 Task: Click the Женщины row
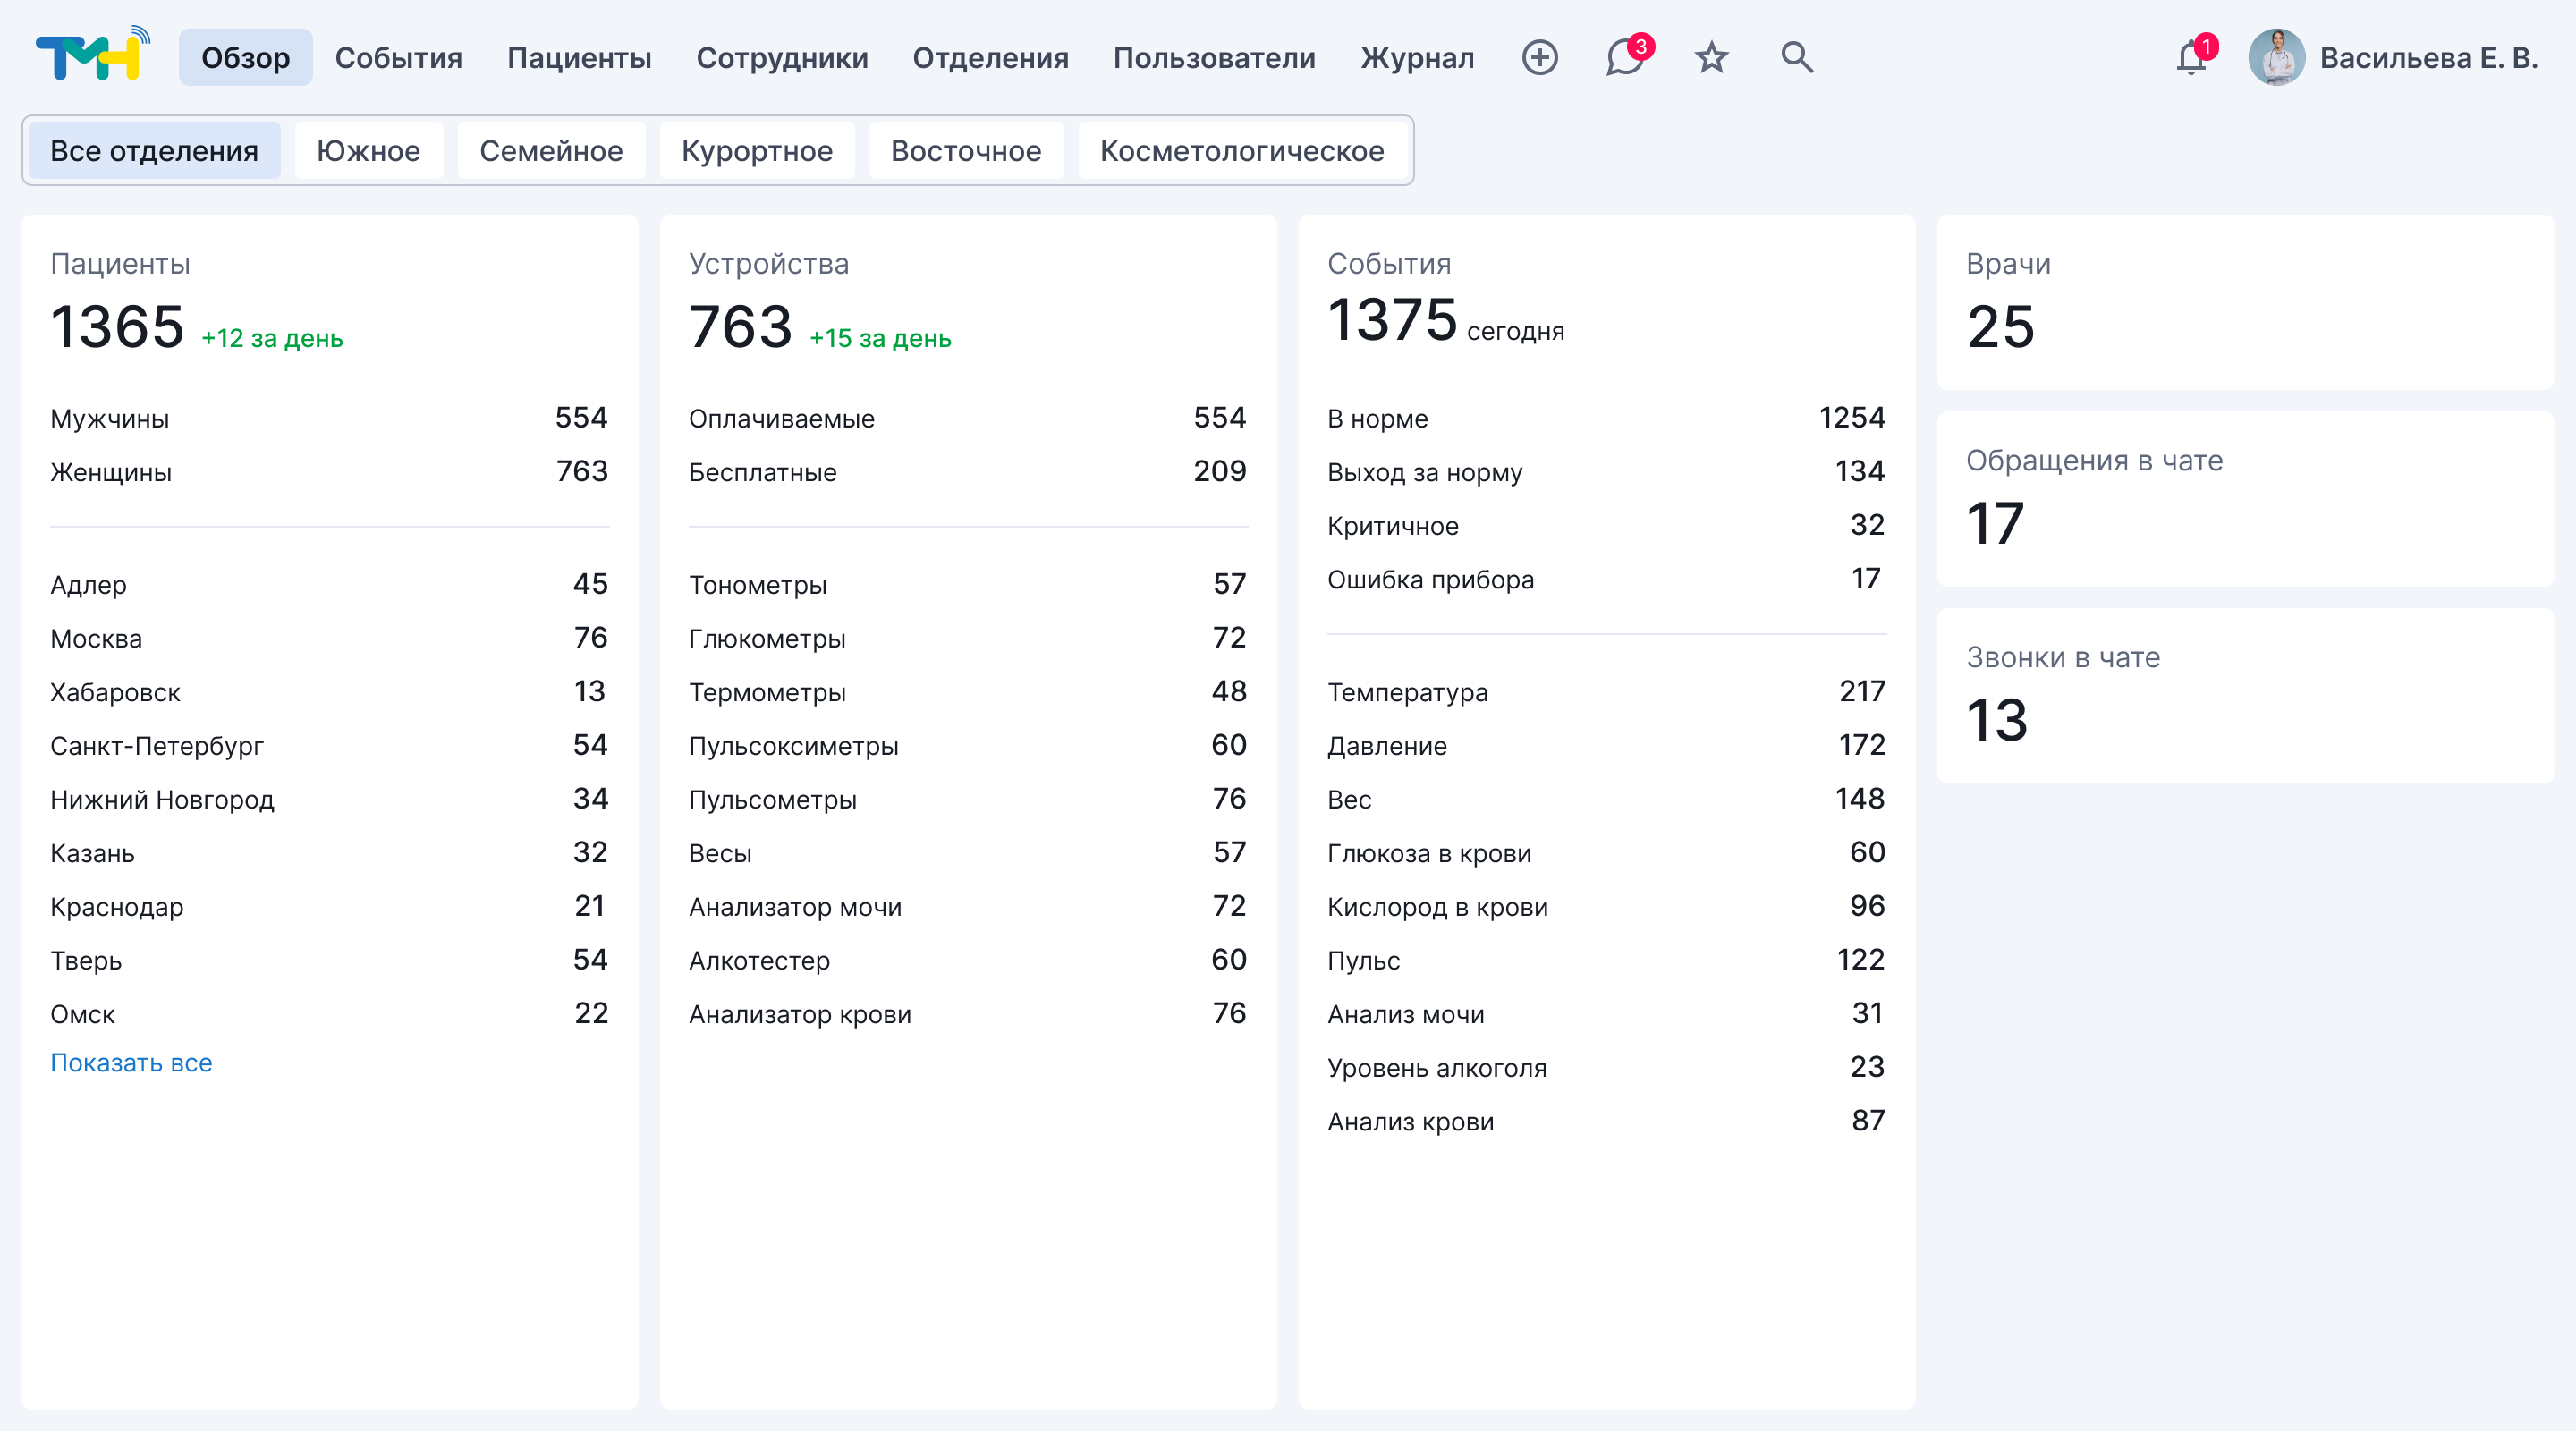point(329,472)
